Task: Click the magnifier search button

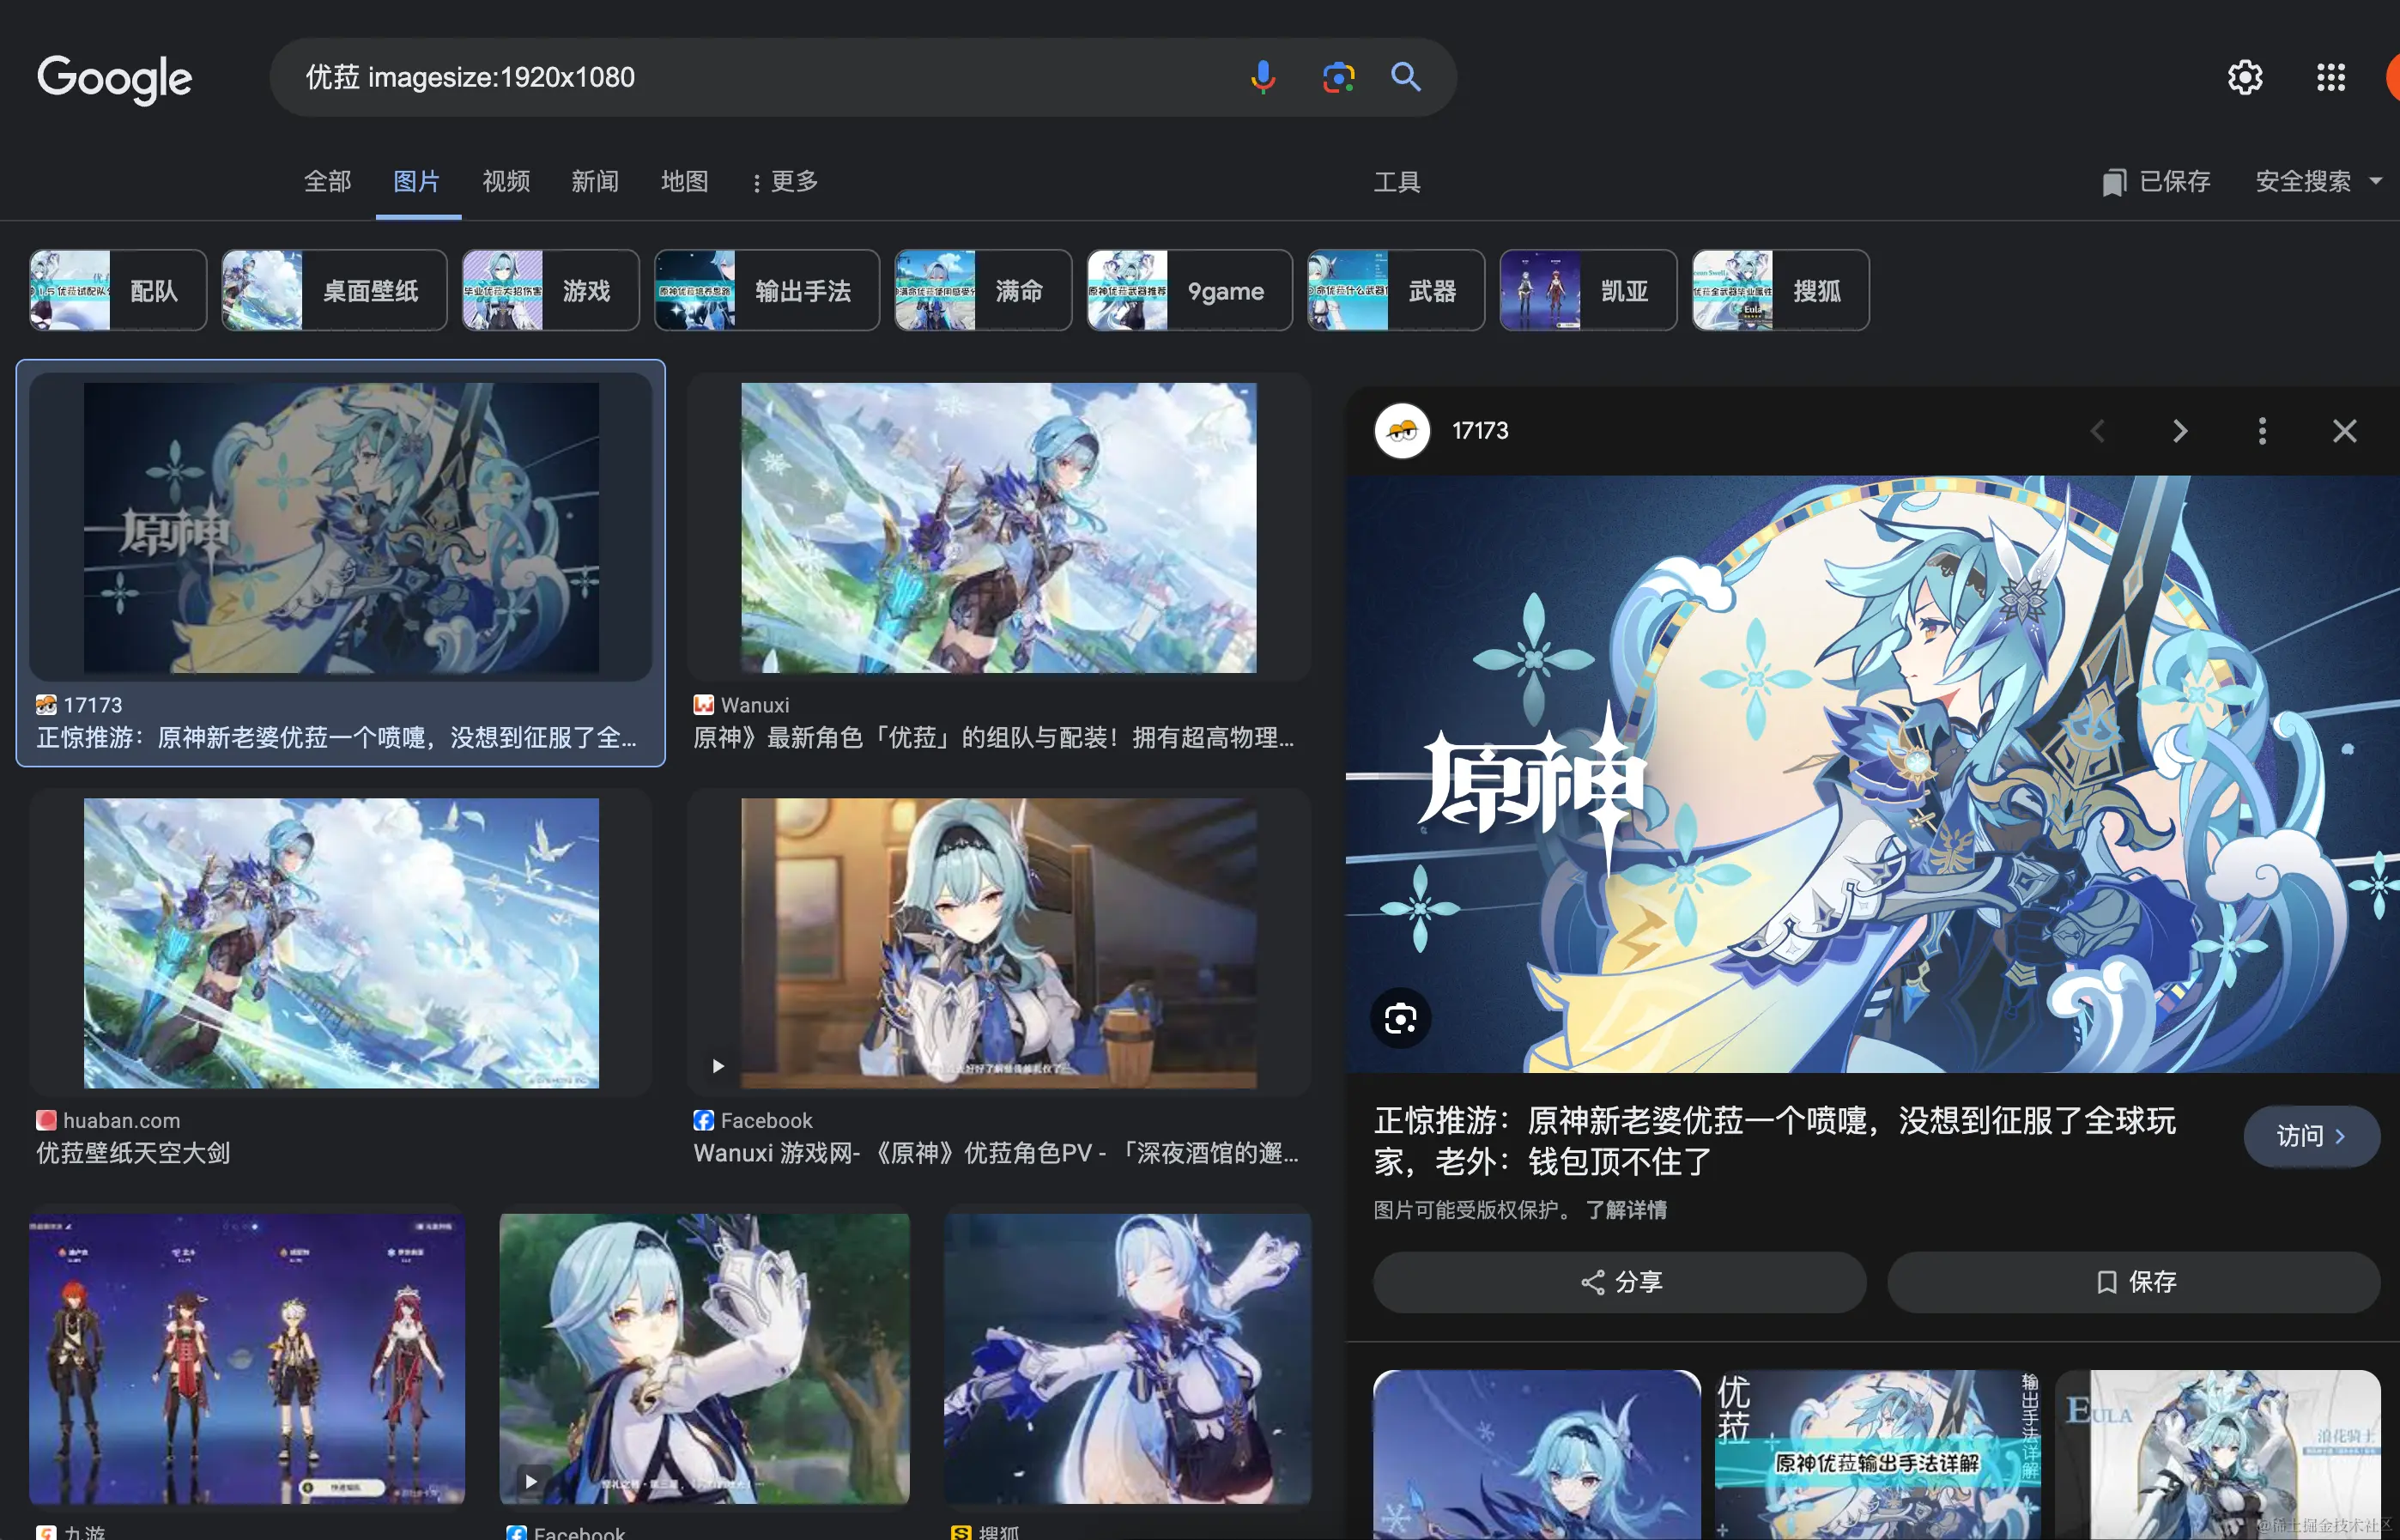Action: pos(1406,77)
